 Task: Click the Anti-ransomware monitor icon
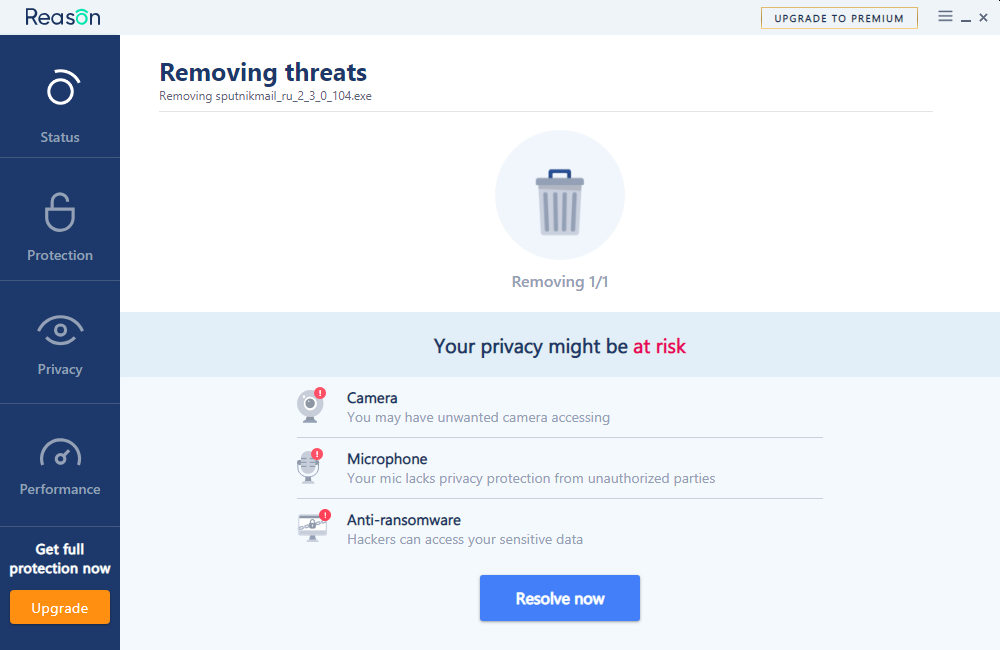(312, 526)
